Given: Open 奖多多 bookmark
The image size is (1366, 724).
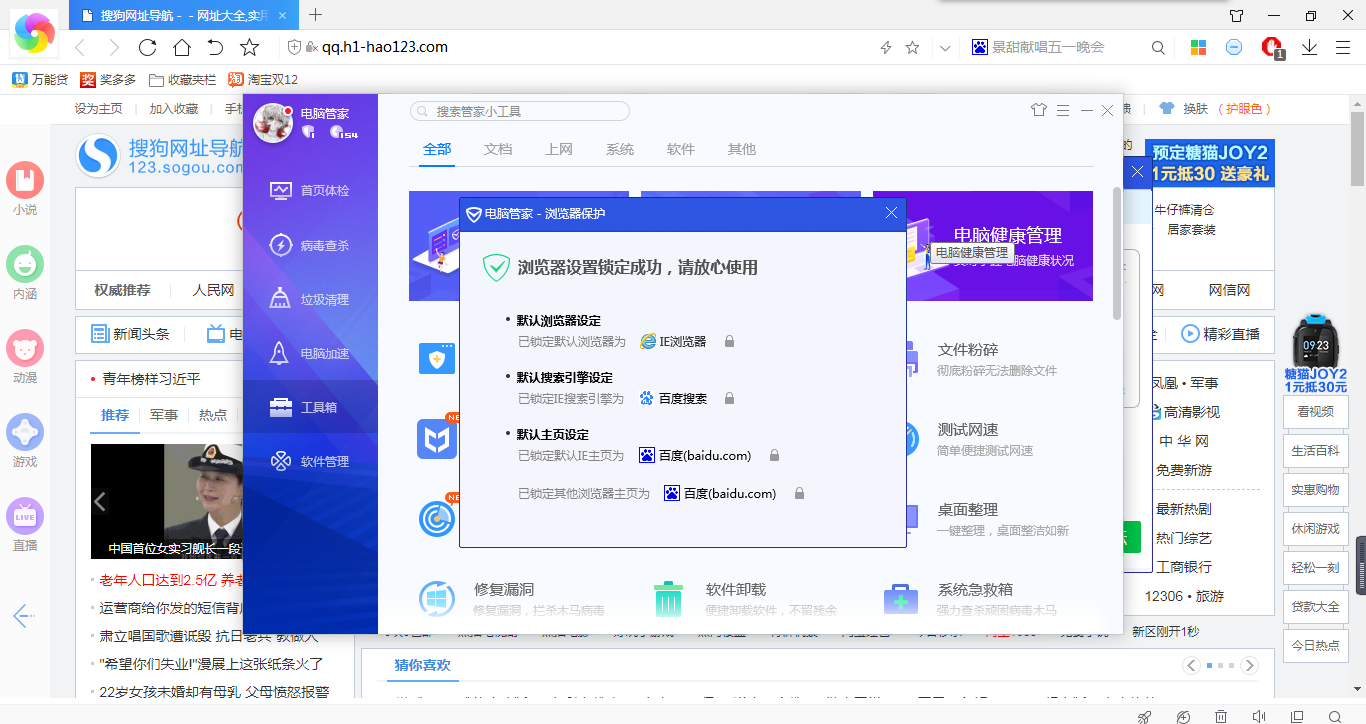Looking at the screenshot, I should [x=108, y=79].
